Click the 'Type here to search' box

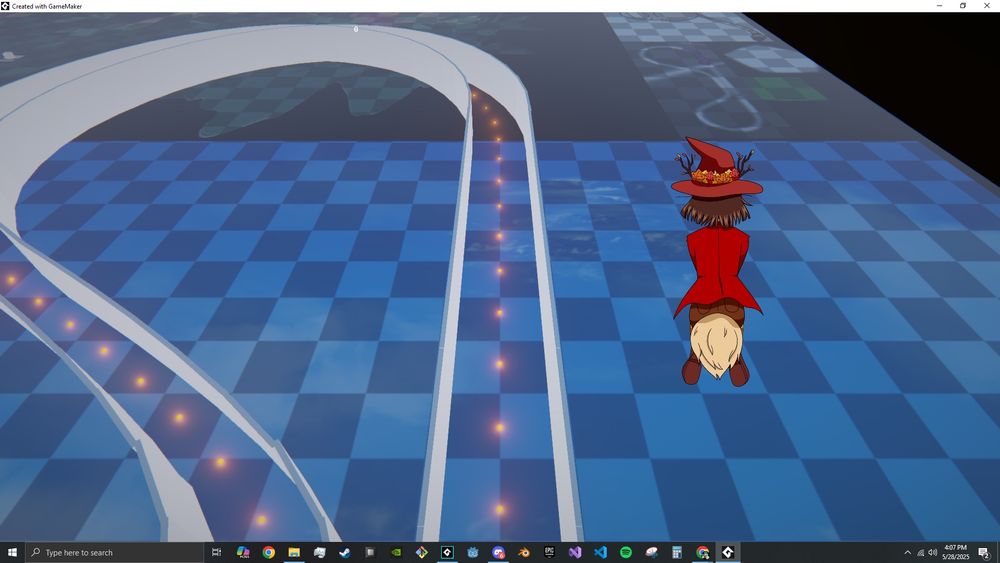(x=115, y=552)
